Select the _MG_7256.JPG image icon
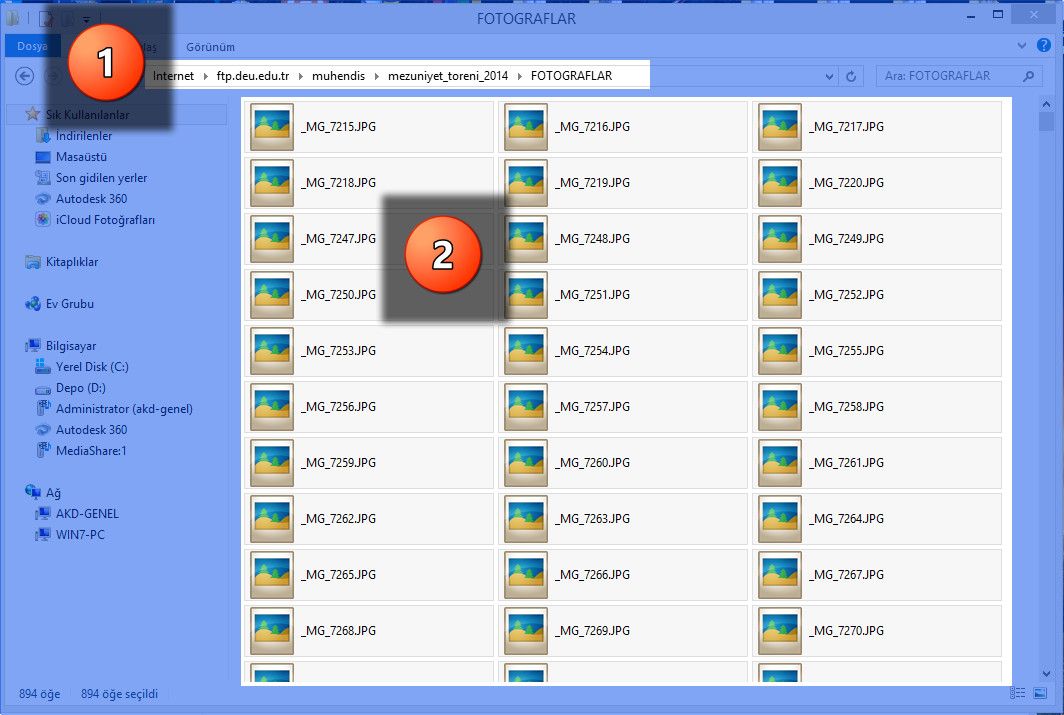This screenshot has width=1064, height=715. click(271, 406)
